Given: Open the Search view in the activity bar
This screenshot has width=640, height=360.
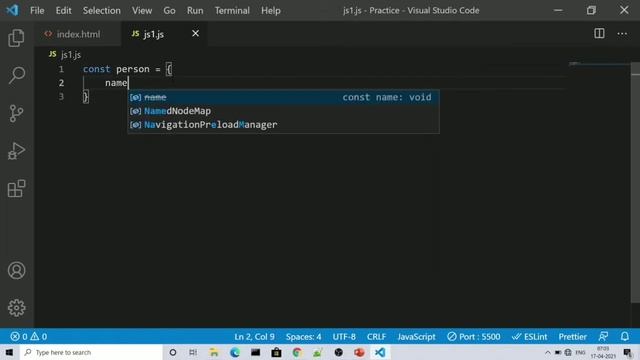Looking at the screenshot, I should pos(16,76).
